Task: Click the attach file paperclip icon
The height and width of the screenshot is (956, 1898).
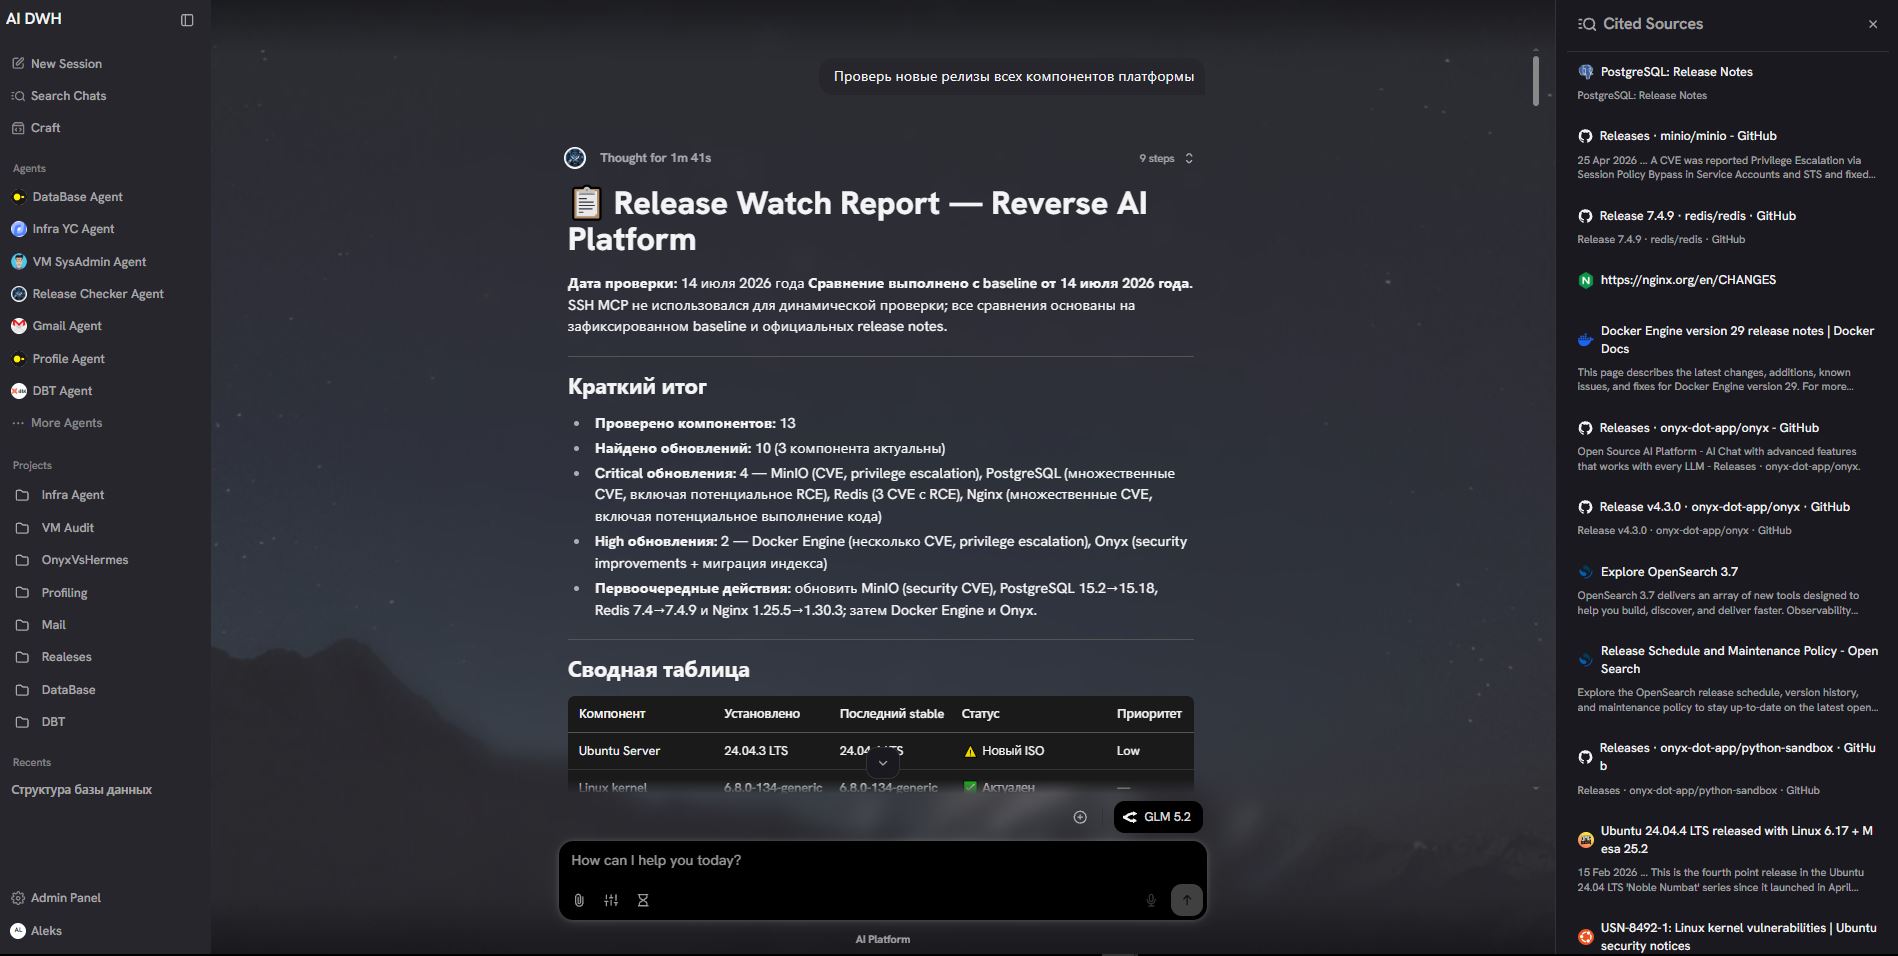Action: pyautogui.click(x=579, y=900)
